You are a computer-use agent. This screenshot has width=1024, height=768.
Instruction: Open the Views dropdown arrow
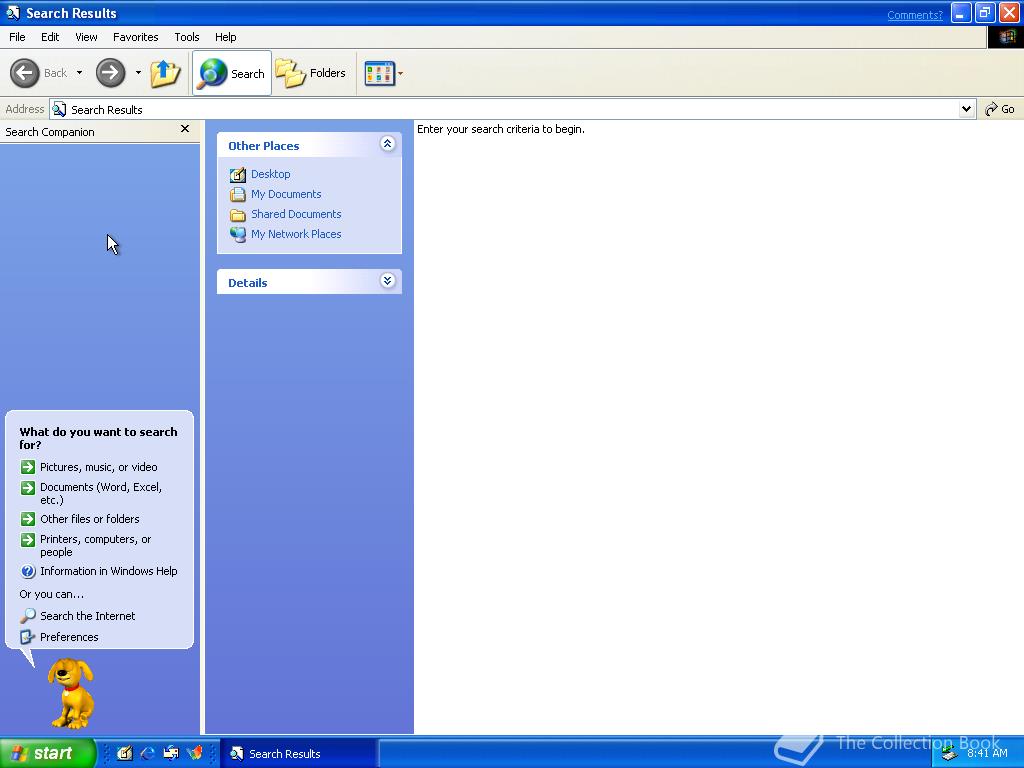click(x=400, y=73)
